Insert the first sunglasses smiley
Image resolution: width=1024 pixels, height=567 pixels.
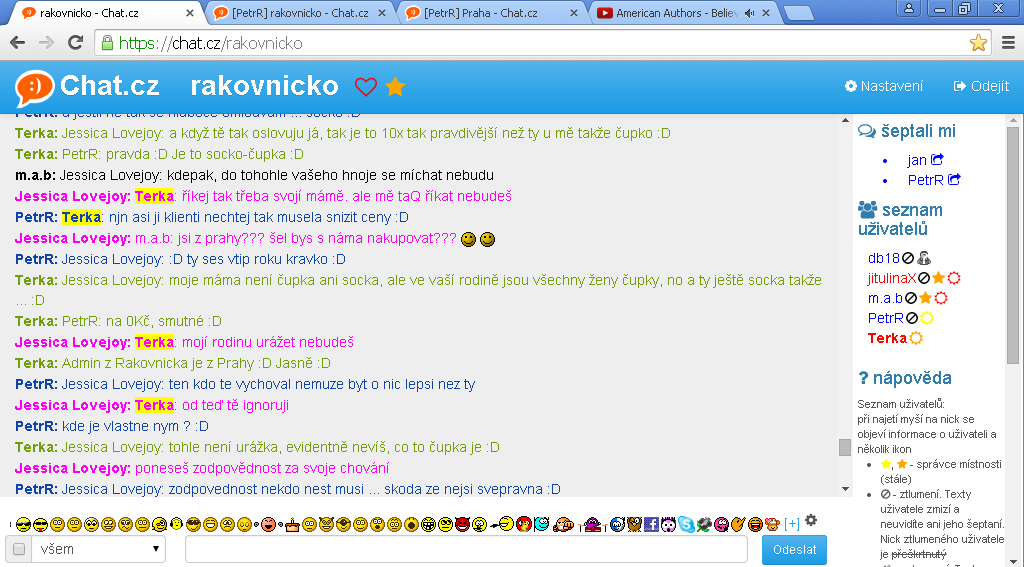pyautogui.click(x=23, y=525)
